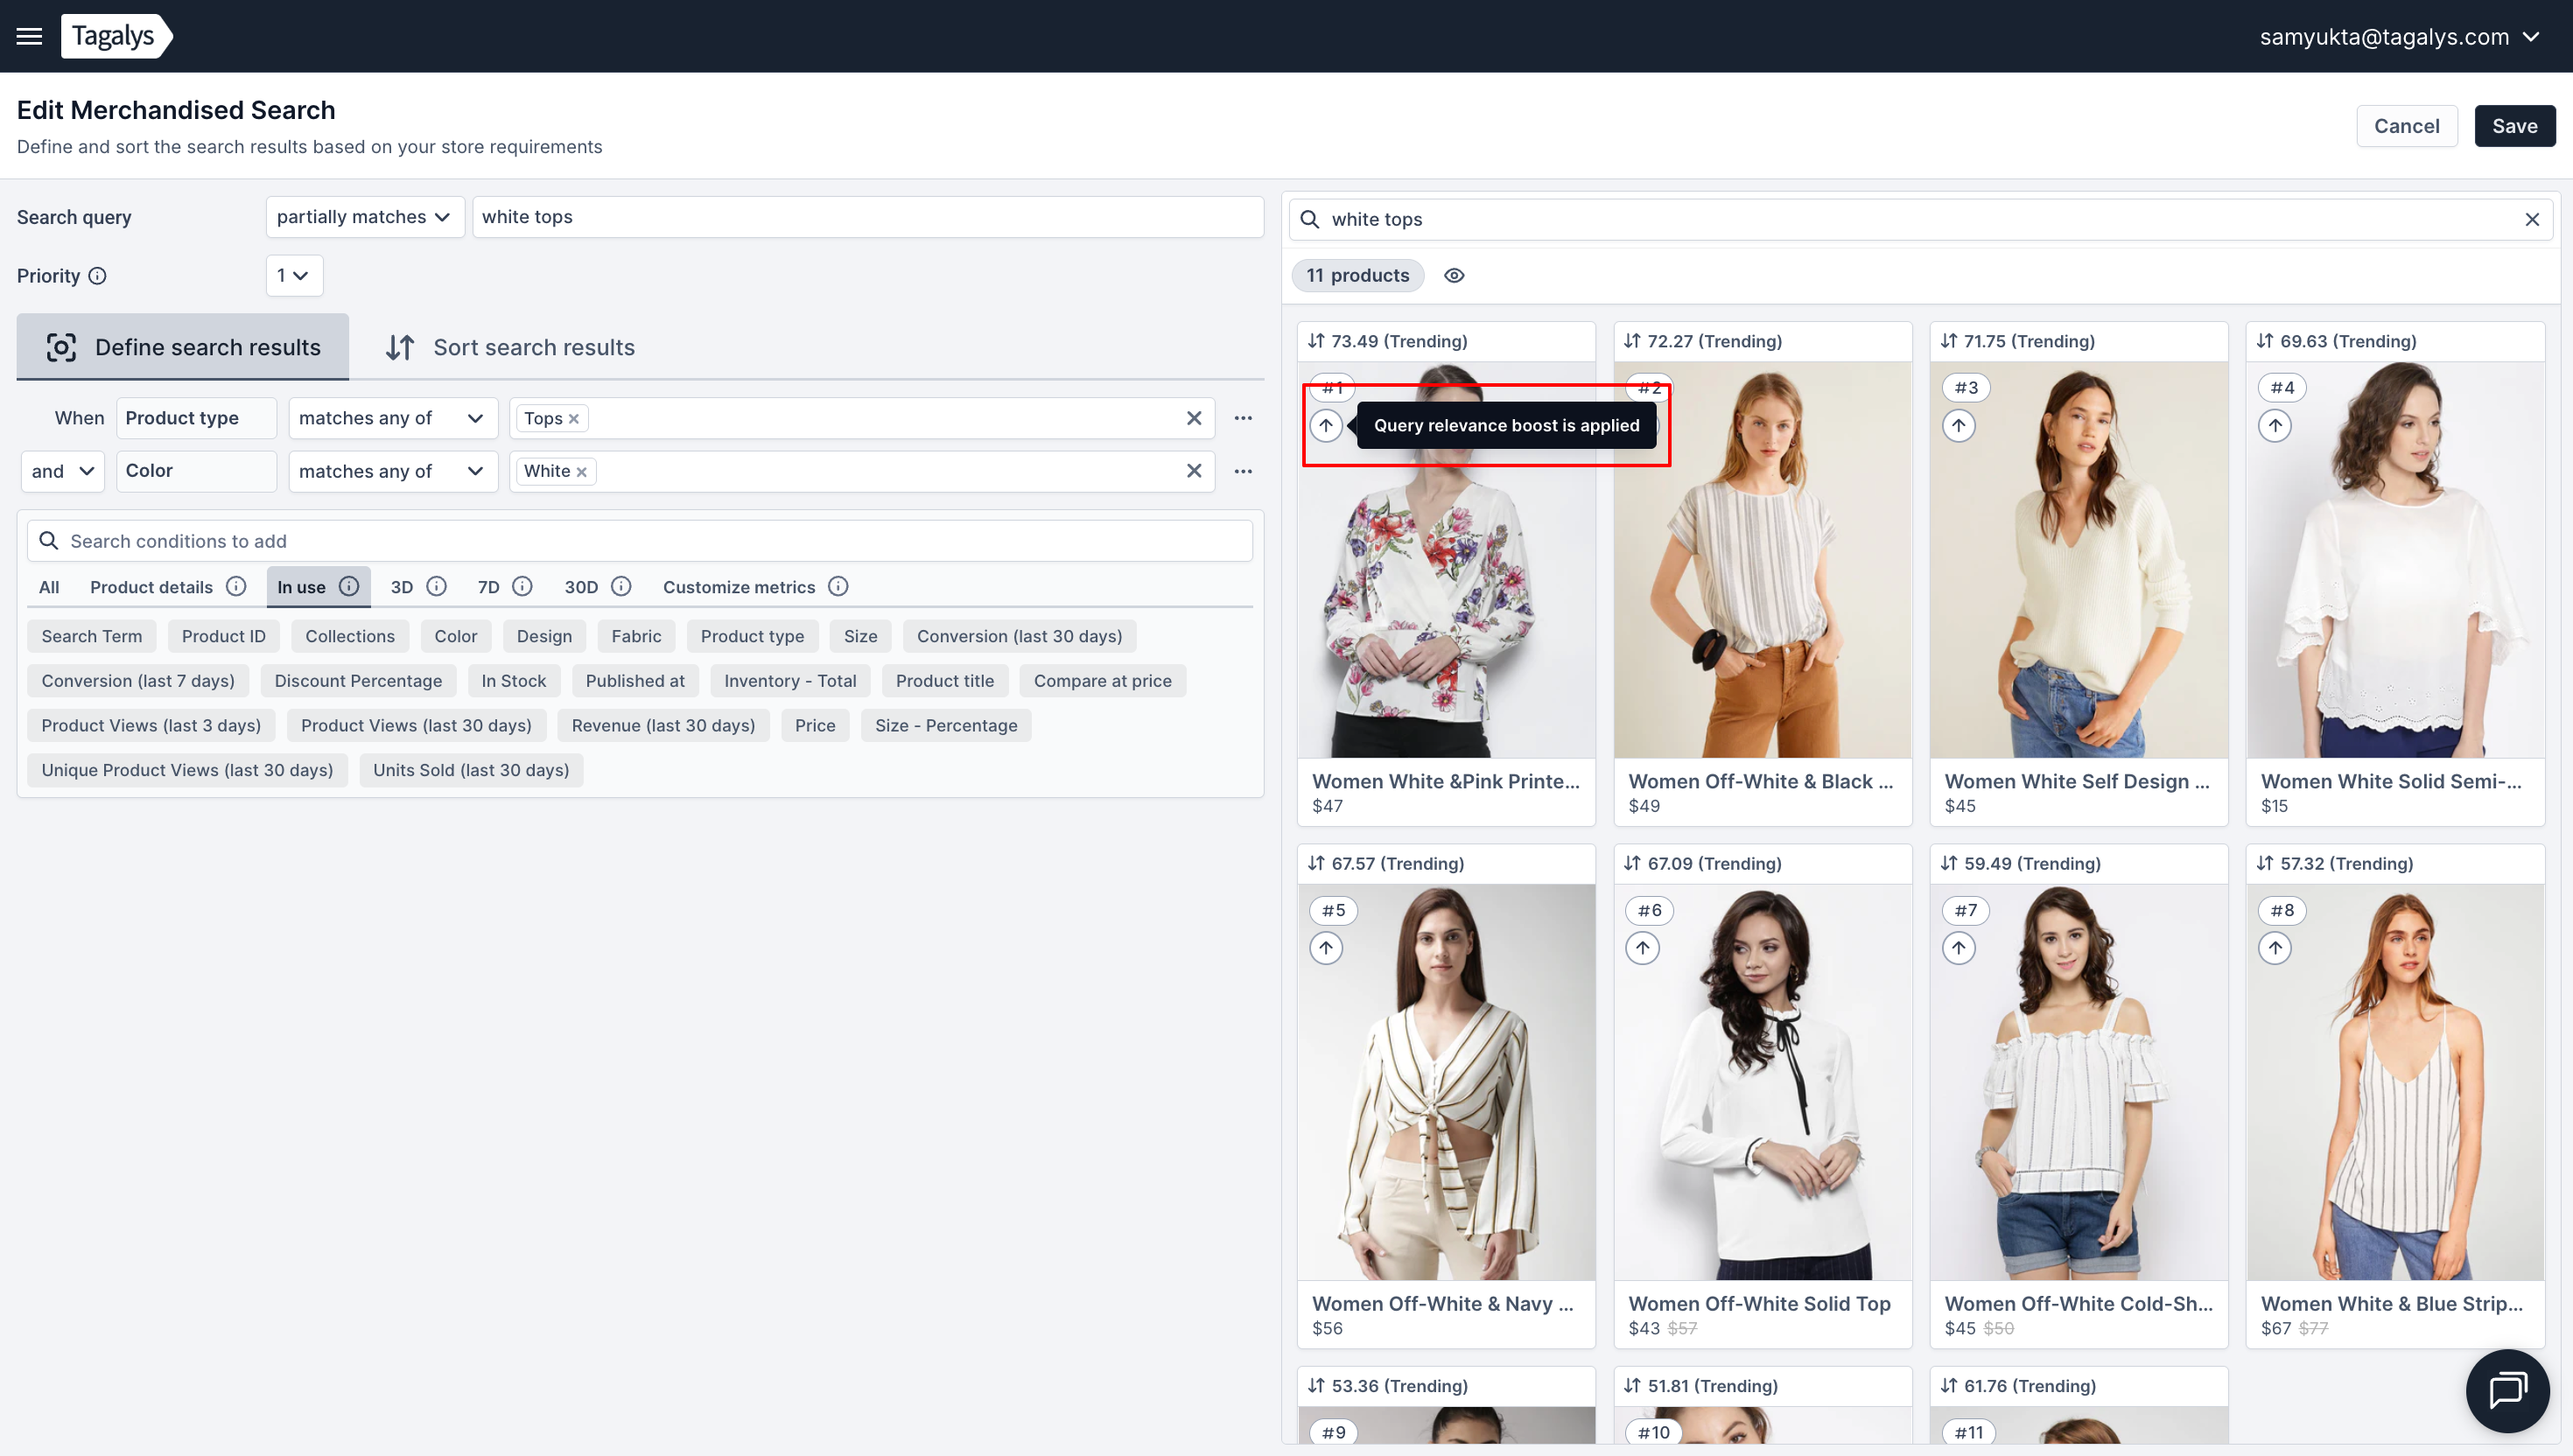Clear the white tops preview search
Image resolution: width=2573 pixels, height=1456 pixels.
[x=2531, y=219]
